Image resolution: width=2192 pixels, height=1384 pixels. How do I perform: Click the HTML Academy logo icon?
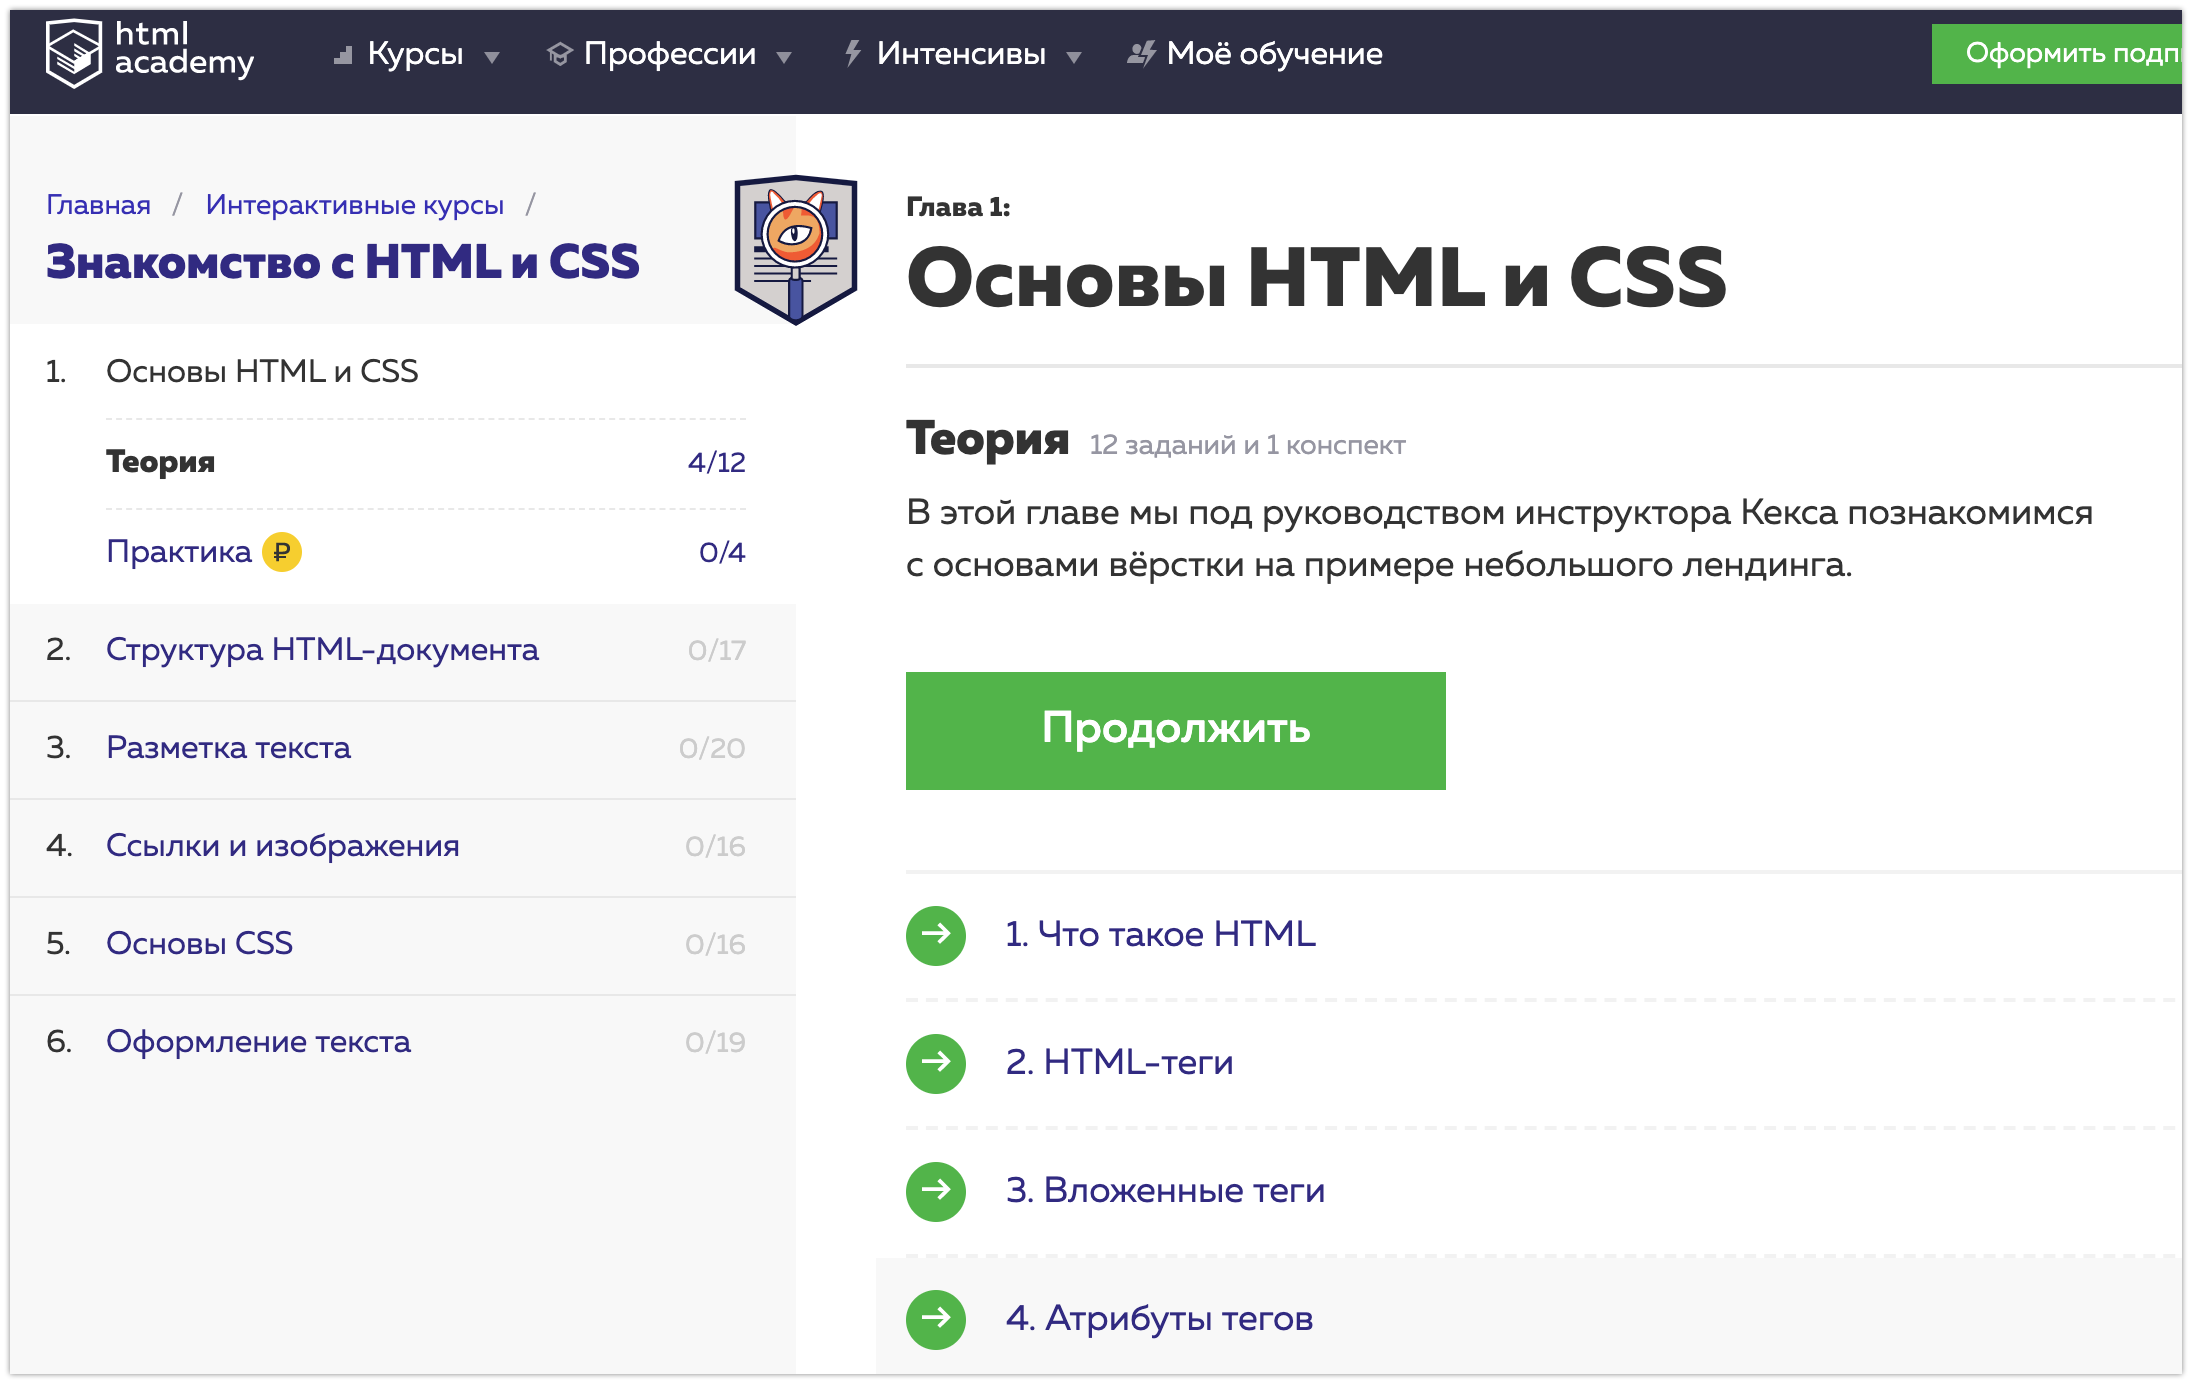(74, 53)
